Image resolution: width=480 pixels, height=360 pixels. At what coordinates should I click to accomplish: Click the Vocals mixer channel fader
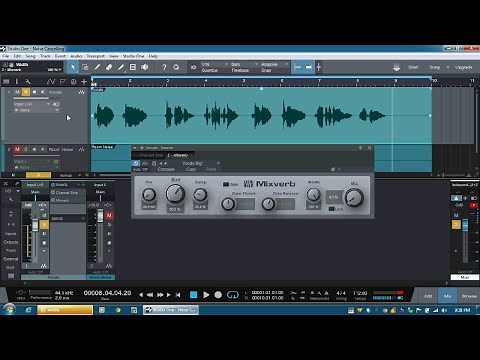point(35,225)
